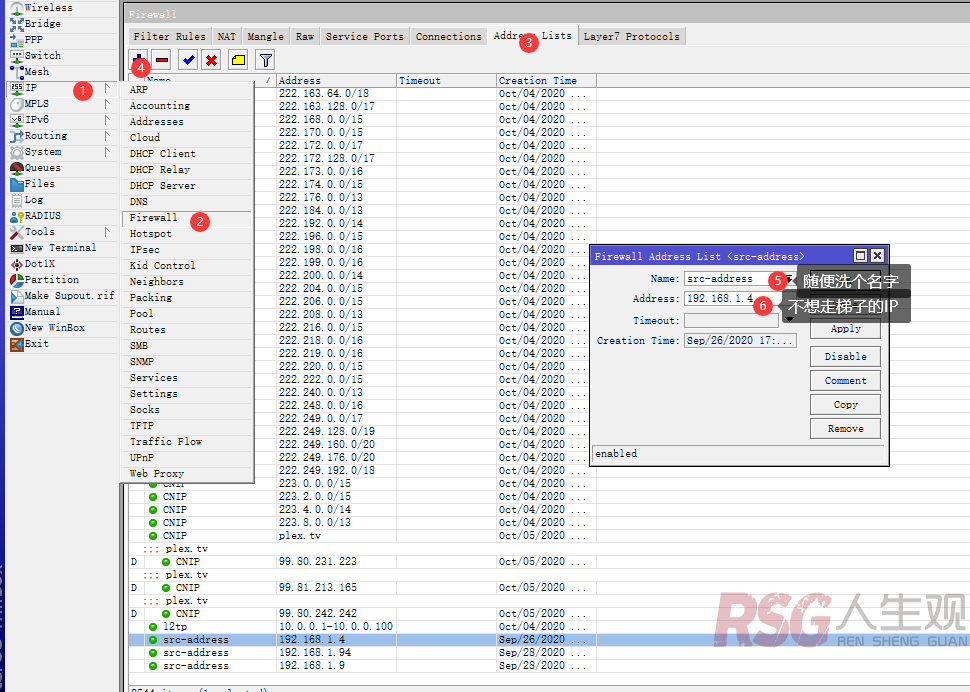This screenshot has height=692, width=970.
Task: Open the filter funnel button
Action: (x=265, y=60)
